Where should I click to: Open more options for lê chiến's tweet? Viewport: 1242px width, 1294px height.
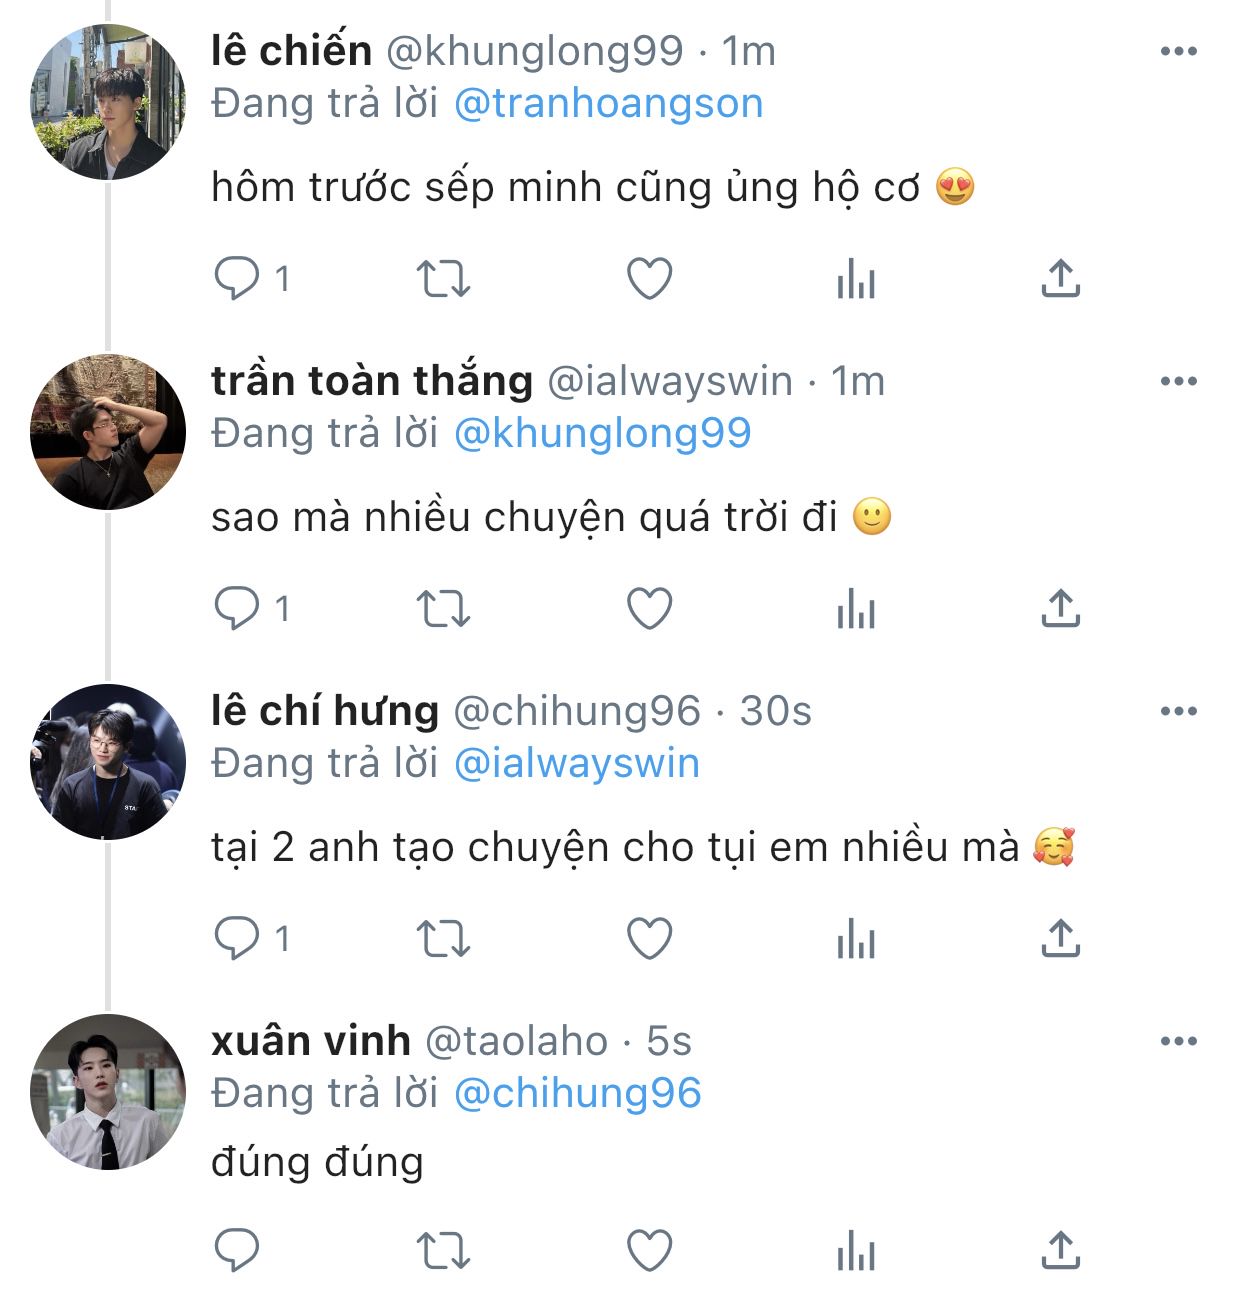point(1179,52)
